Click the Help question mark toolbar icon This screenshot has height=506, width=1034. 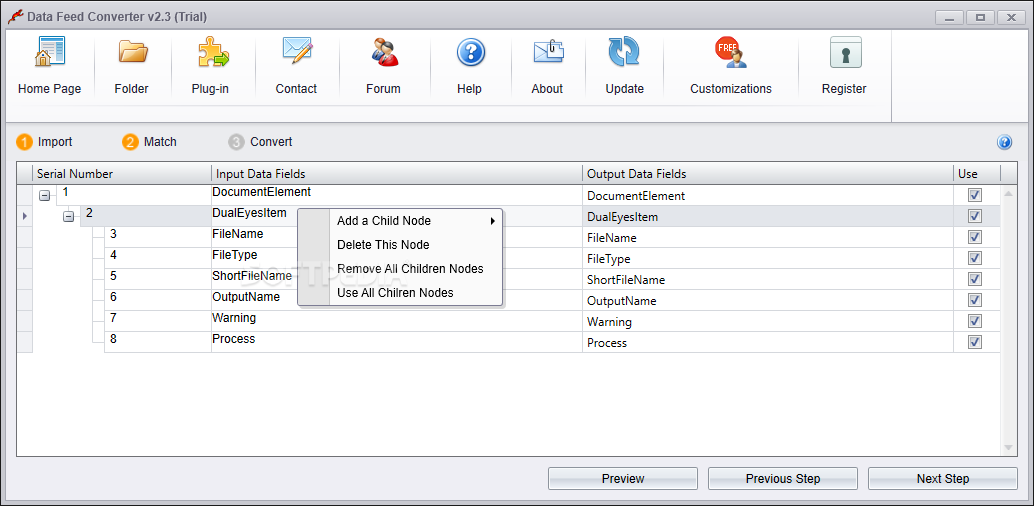coord(470,52)
